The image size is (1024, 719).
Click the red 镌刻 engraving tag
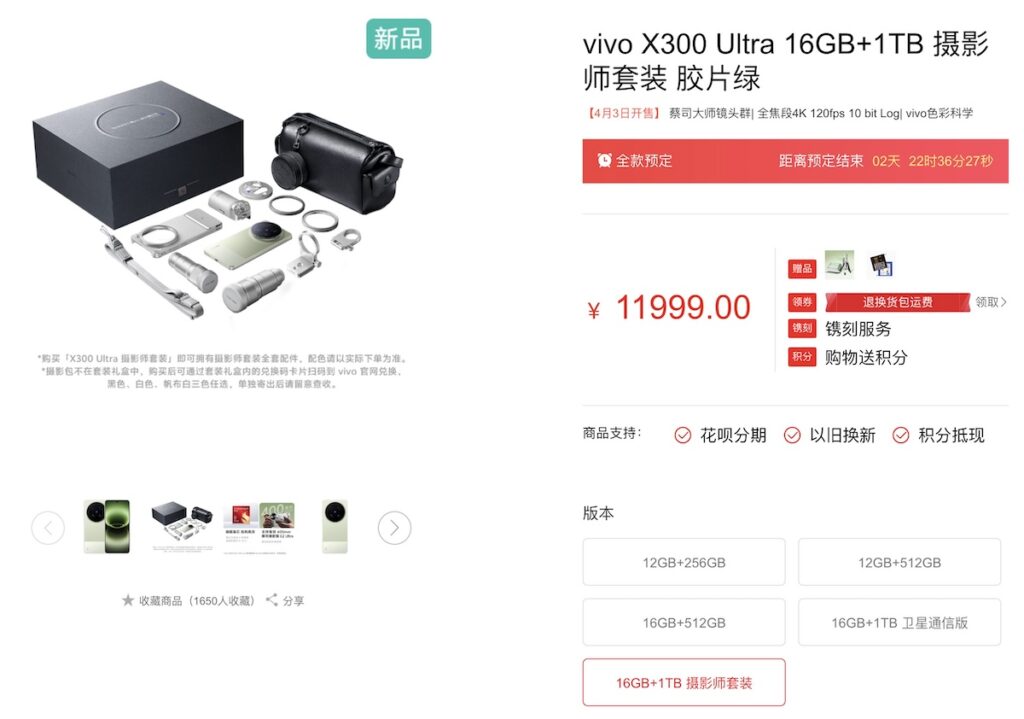click(x=802, y=328)
